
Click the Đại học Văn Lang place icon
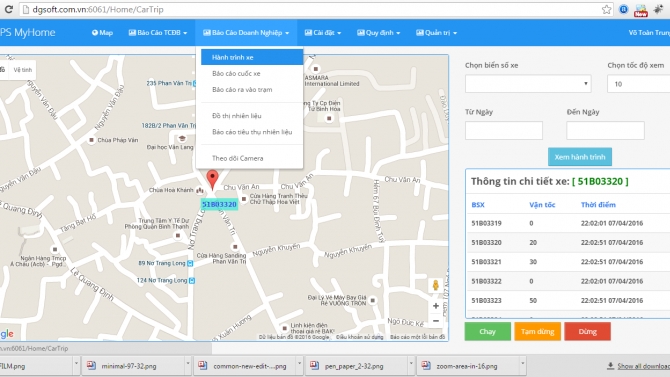182,138
